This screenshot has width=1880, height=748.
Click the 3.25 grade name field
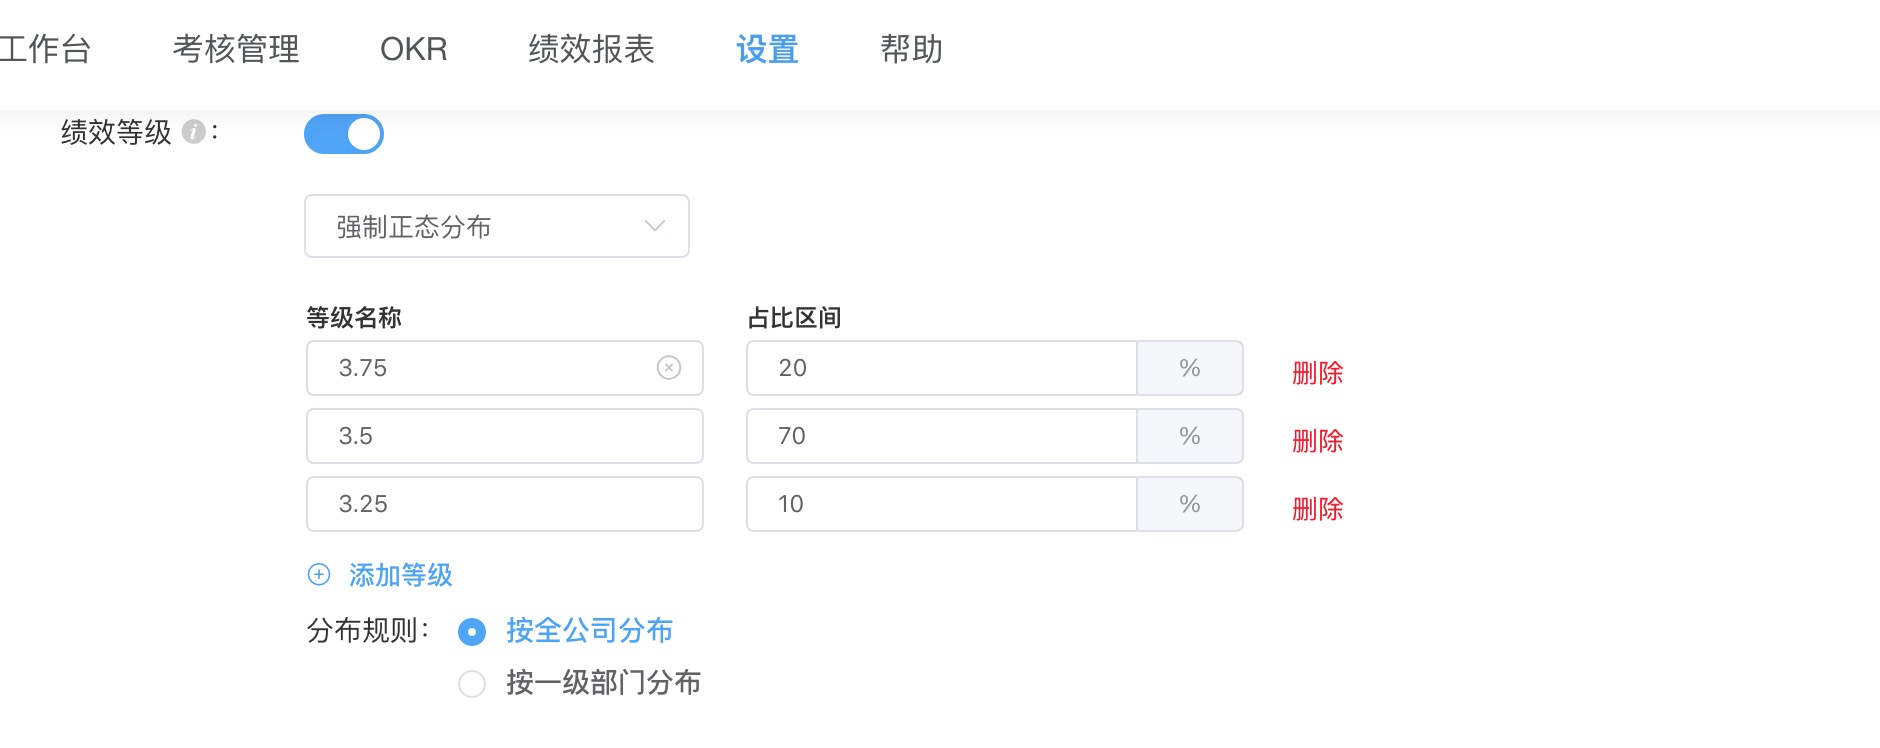[x=505, y=504]
